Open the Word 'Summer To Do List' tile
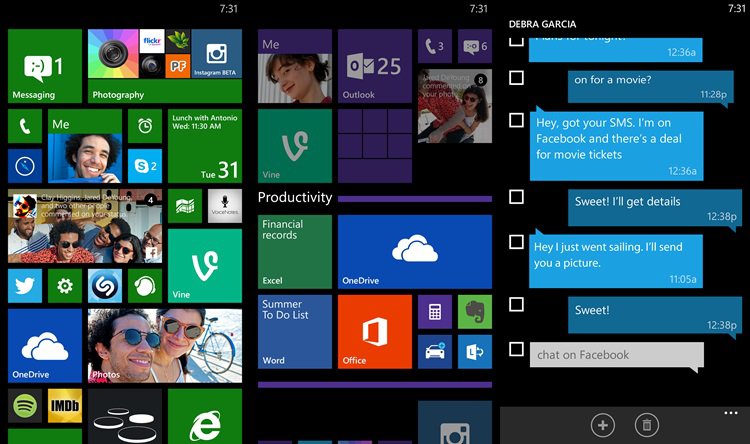The image size is (750, 444). 295,332
